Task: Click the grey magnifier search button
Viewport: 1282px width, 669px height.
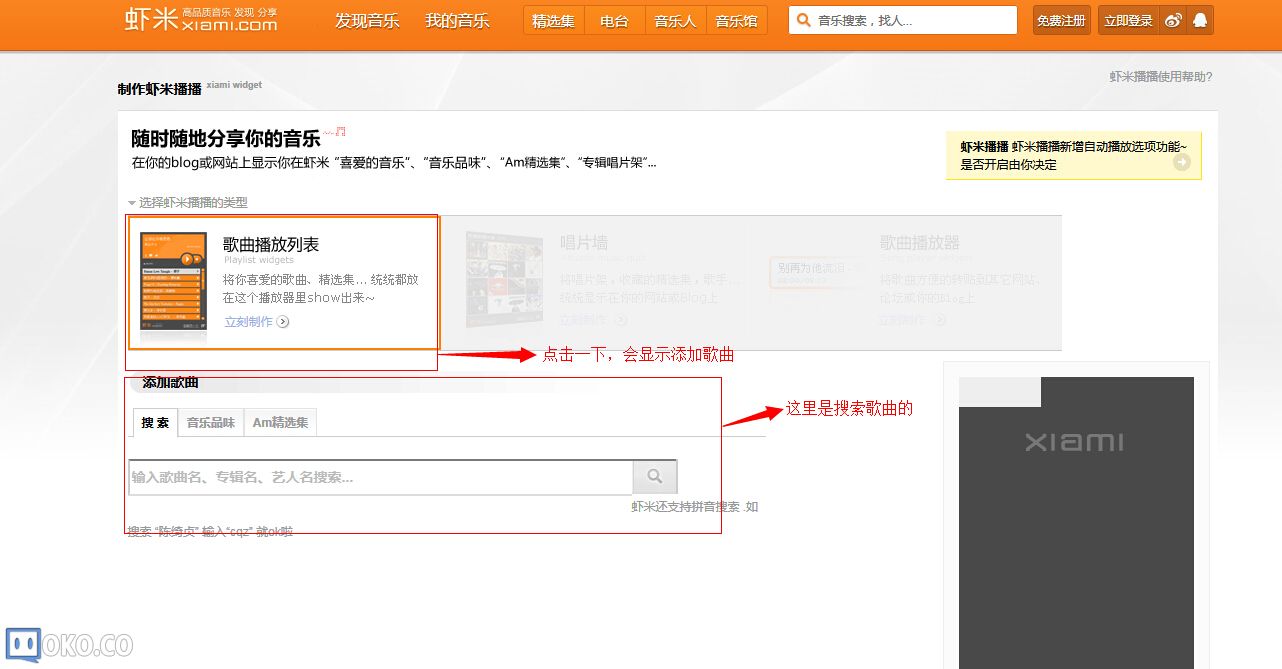Action: [x=655, y=477]
